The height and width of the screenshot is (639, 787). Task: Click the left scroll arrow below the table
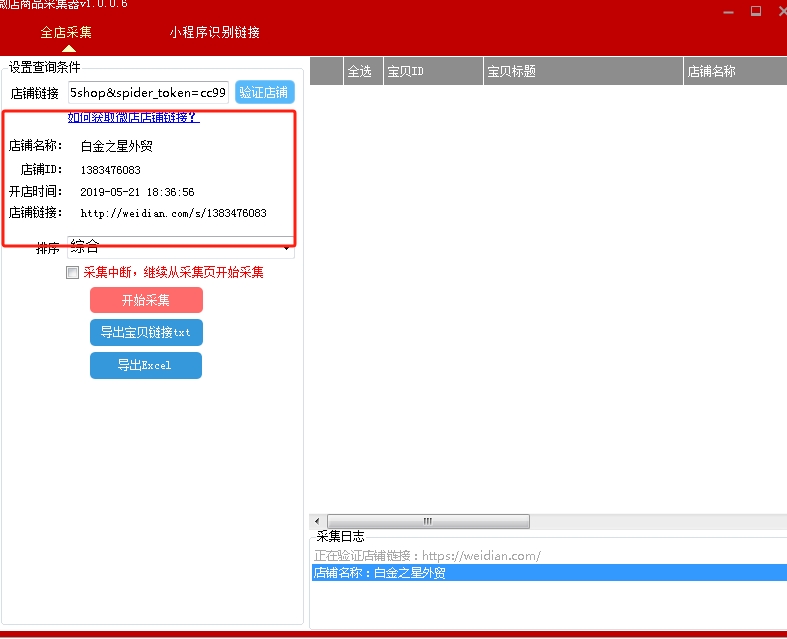(x=317, y=521)
